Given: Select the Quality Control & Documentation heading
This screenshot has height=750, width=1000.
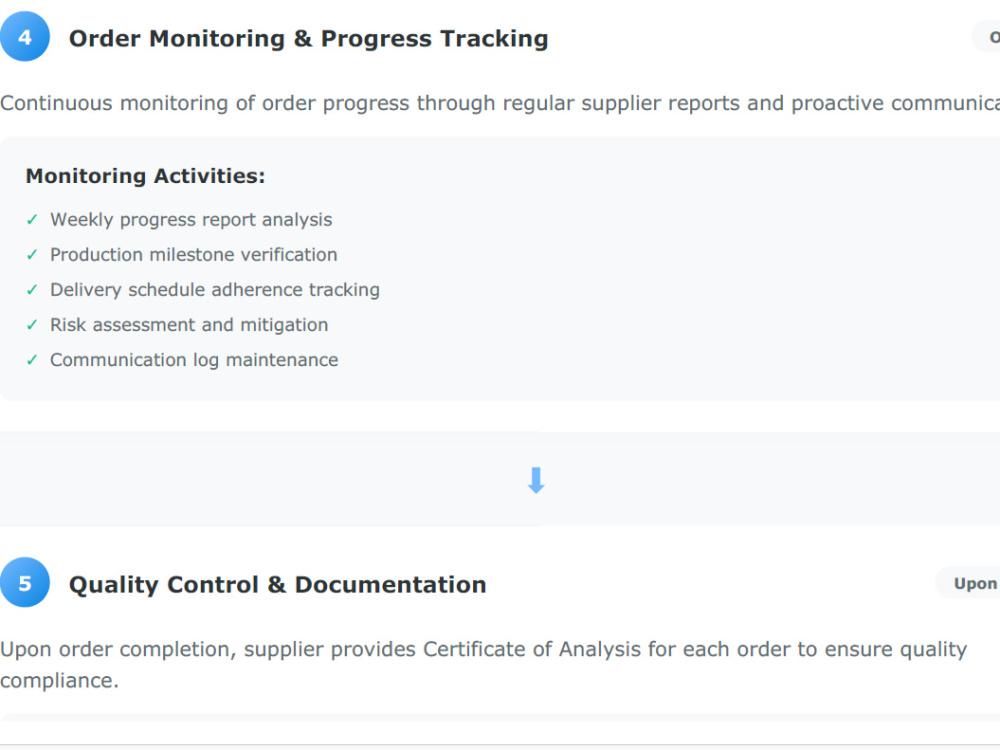Looking at the screenshot, I should pos(277,585).
